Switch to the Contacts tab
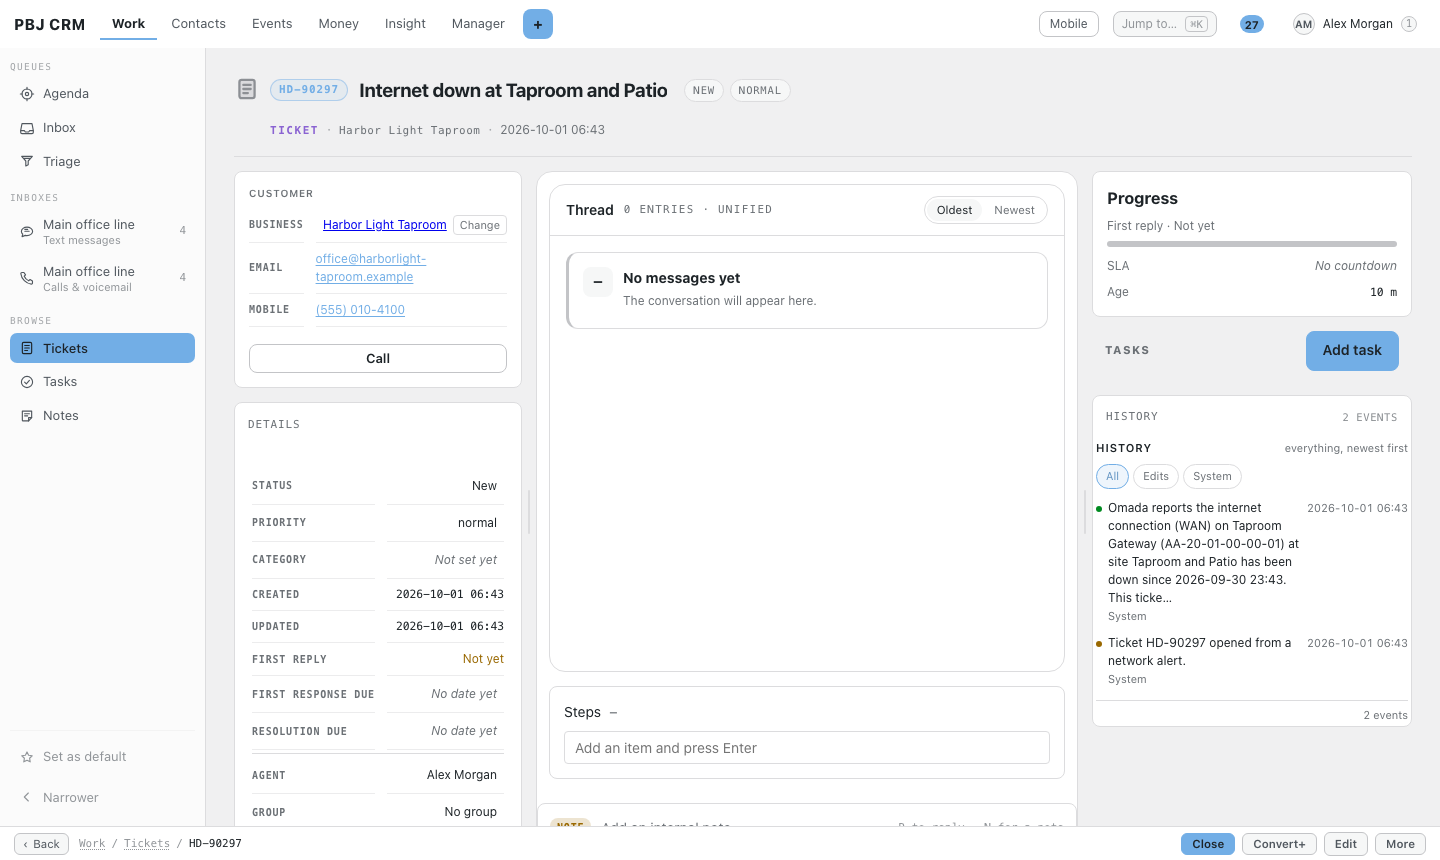The image size is (1440, 860). [199, 24]
